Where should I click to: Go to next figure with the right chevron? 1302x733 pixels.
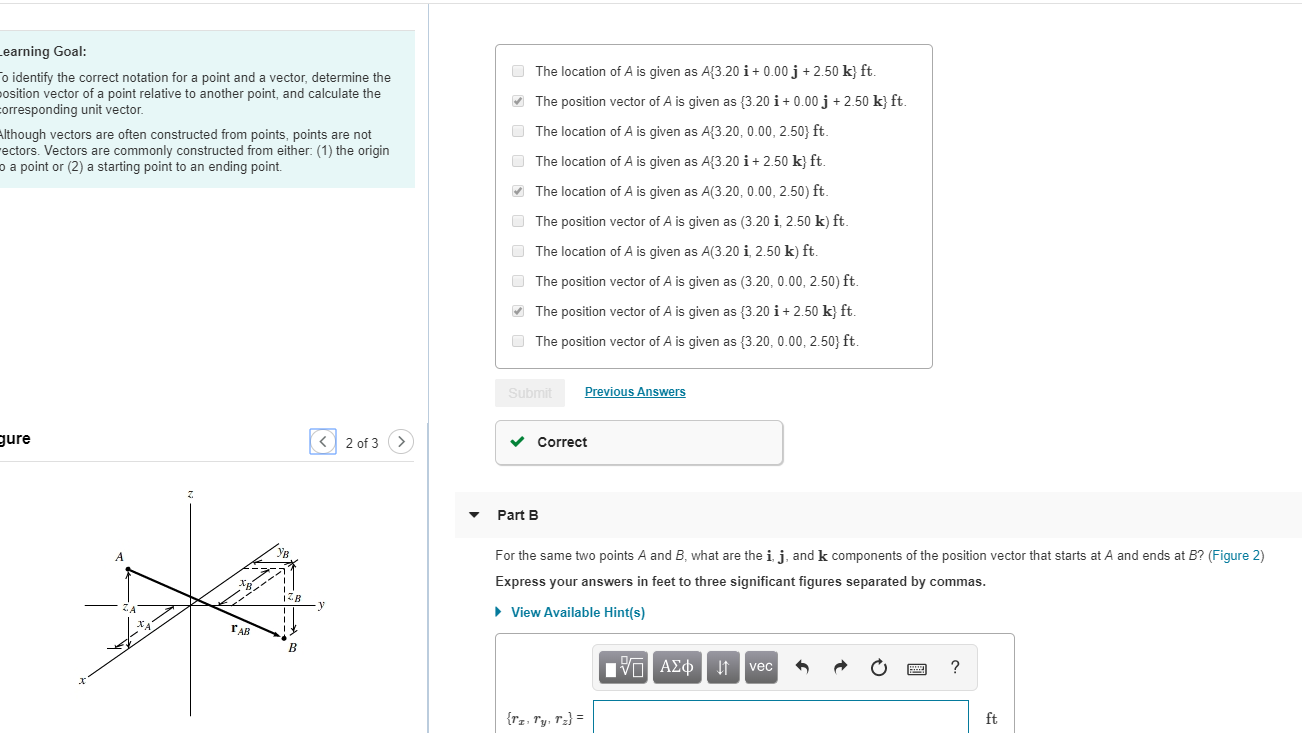tap(400, 441)
